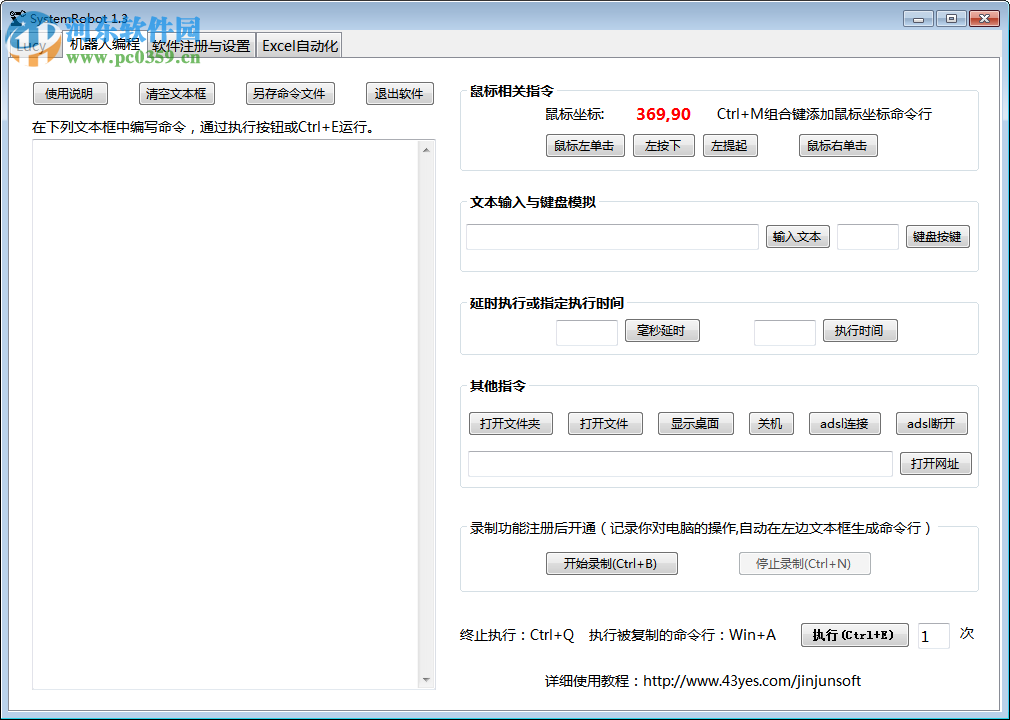1010x720 pixels.
Task: Select the 机器人编程 tab
Action: tap(104, 45)
